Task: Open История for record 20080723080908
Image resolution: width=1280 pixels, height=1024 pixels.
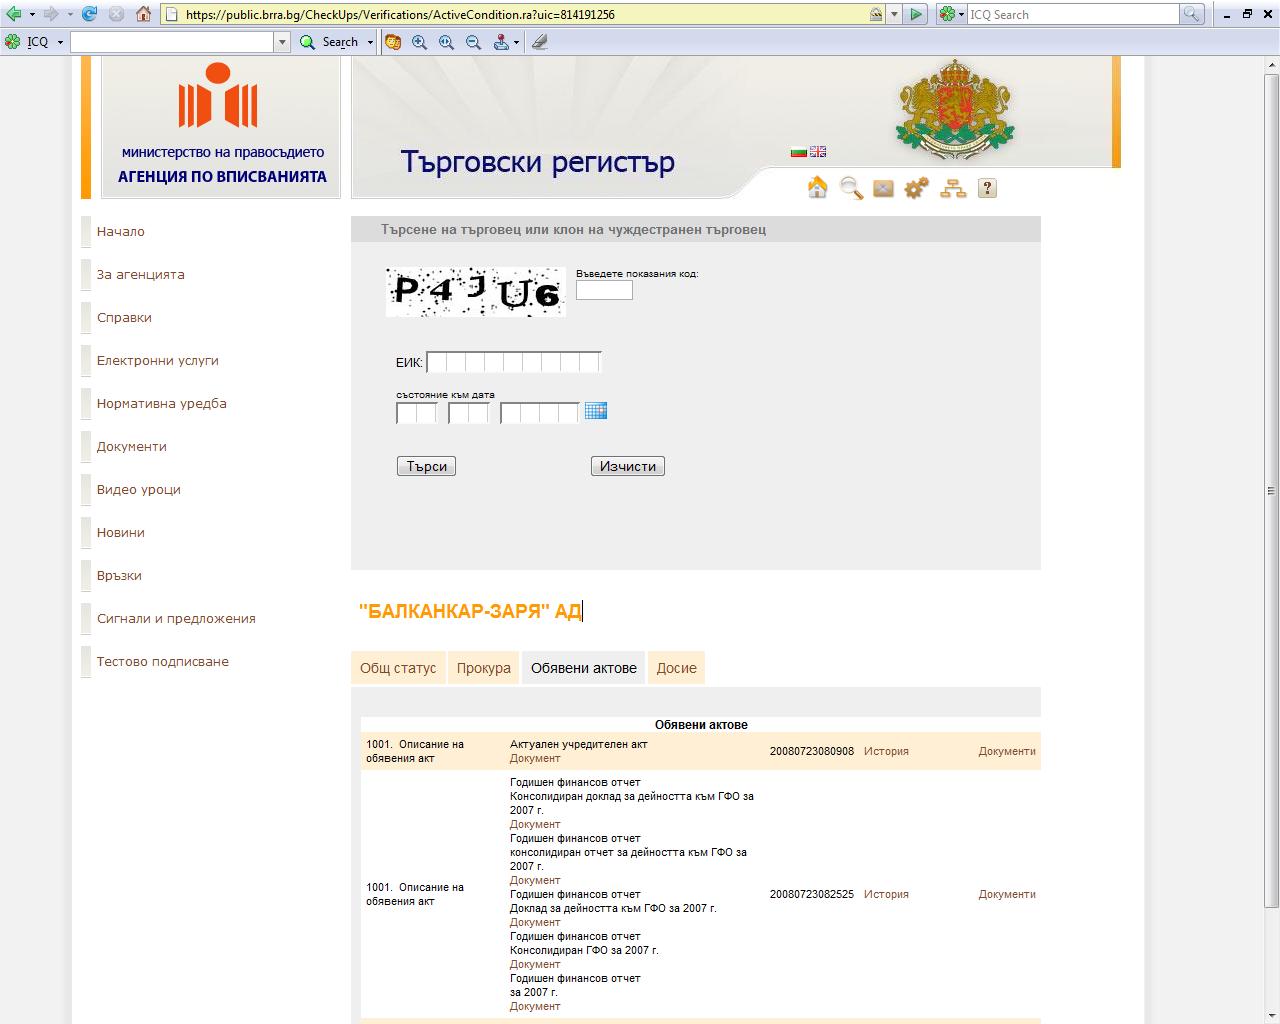Action: pyautogui.click(x=887, y=751)
